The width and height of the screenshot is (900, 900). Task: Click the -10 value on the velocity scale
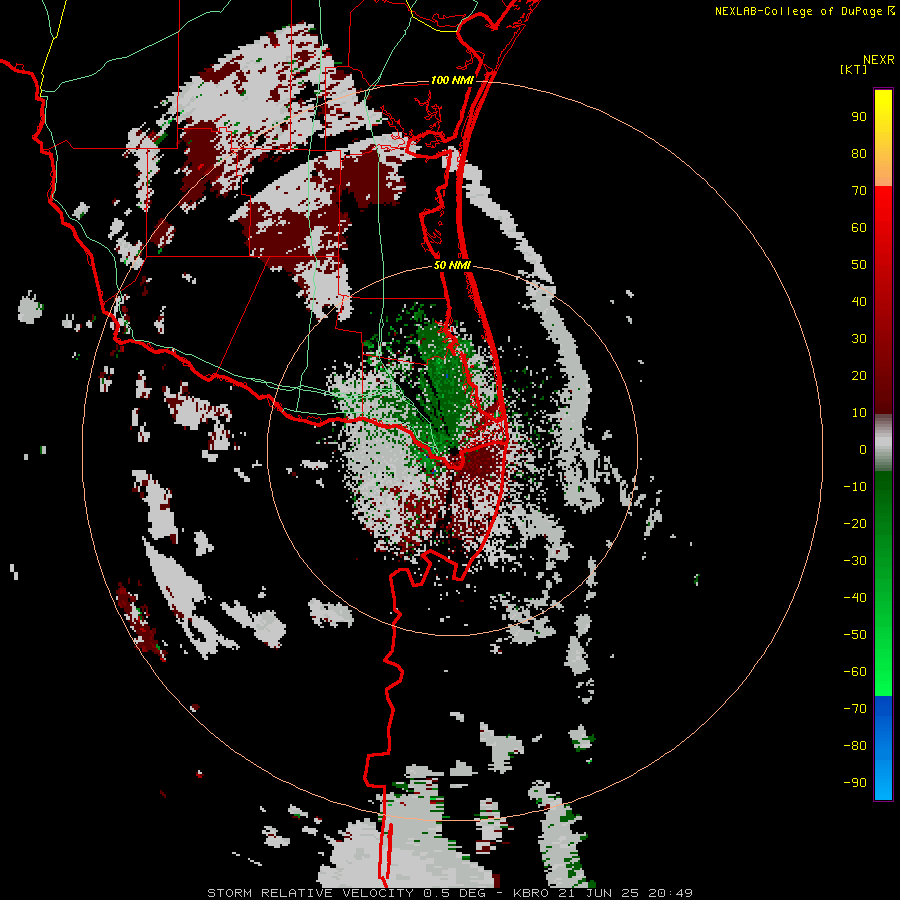(855, 487)
